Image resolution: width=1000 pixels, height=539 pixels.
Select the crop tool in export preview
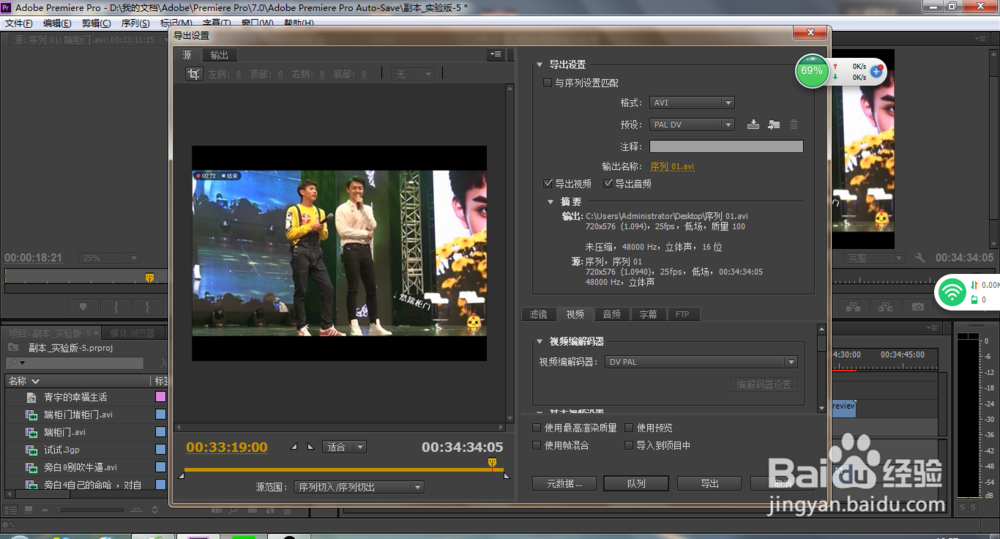(x=193, y=74)
